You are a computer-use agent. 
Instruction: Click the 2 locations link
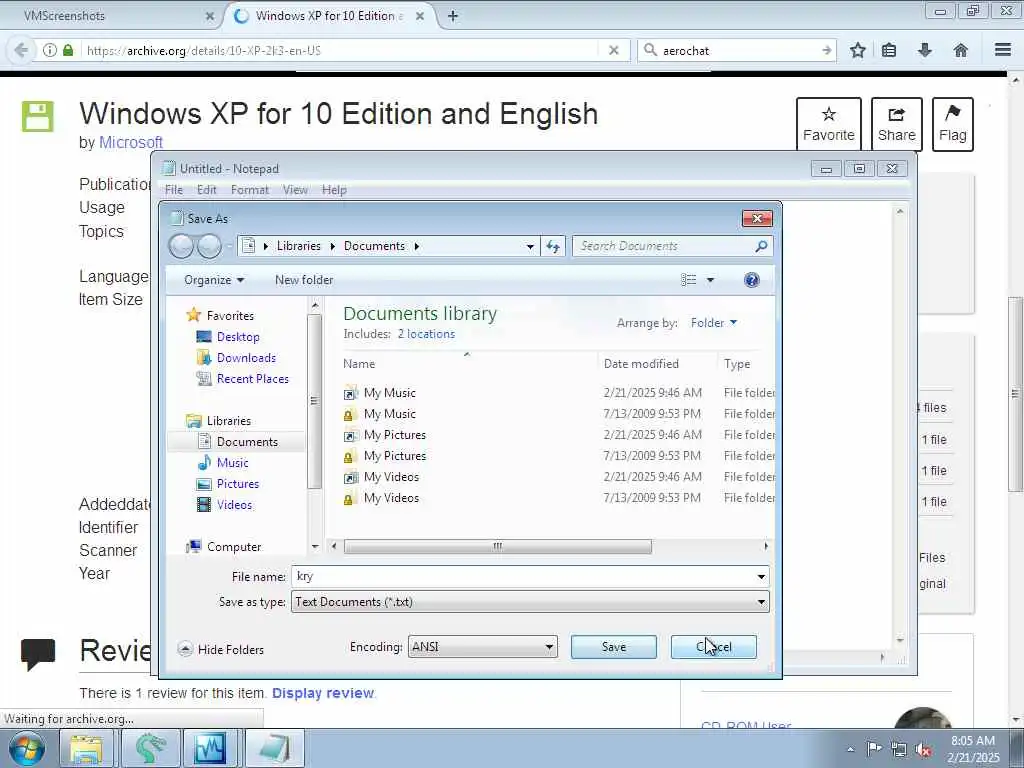point(426,334)
